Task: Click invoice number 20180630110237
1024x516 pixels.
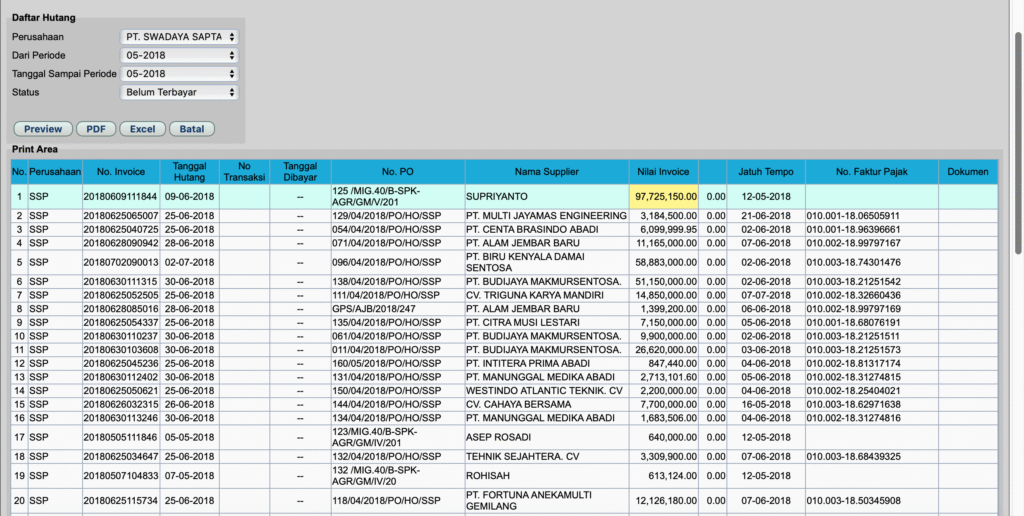Action: [120, 336]
